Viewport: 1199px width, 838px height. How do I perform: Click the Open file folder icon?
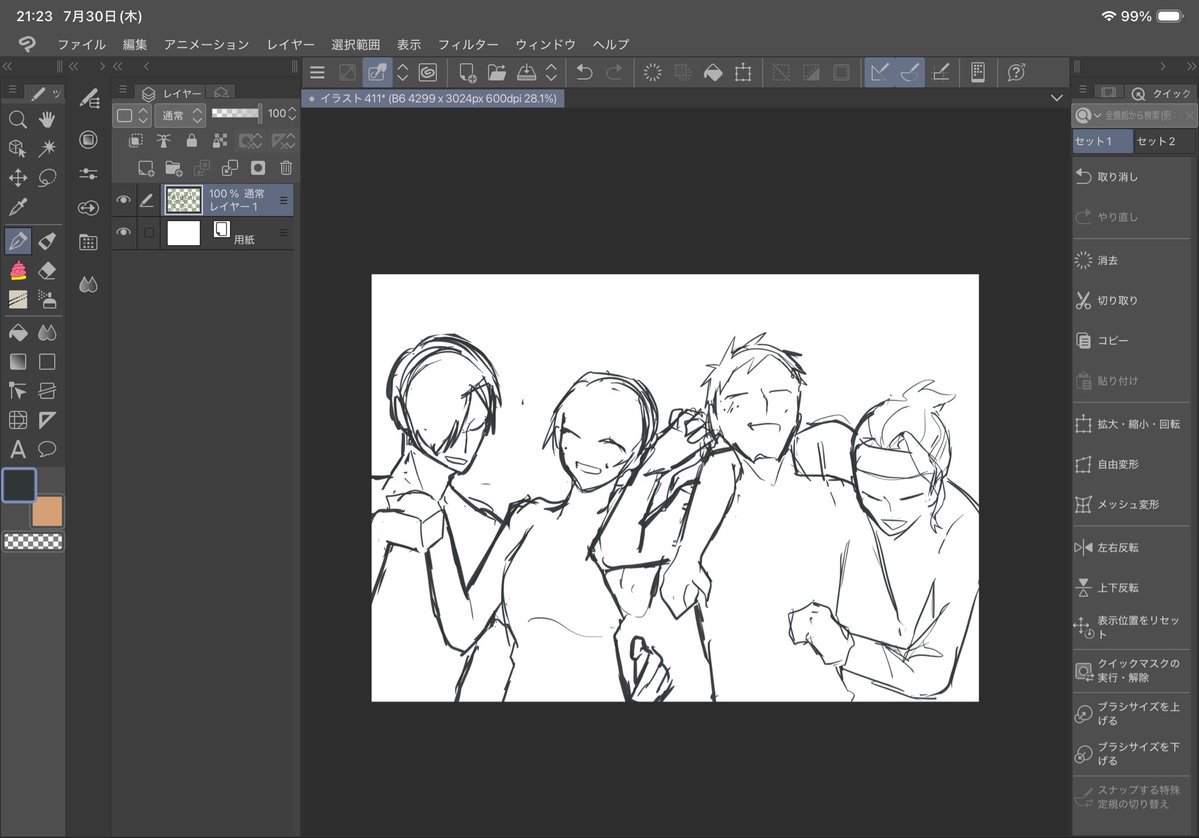(x=497, y=73)
